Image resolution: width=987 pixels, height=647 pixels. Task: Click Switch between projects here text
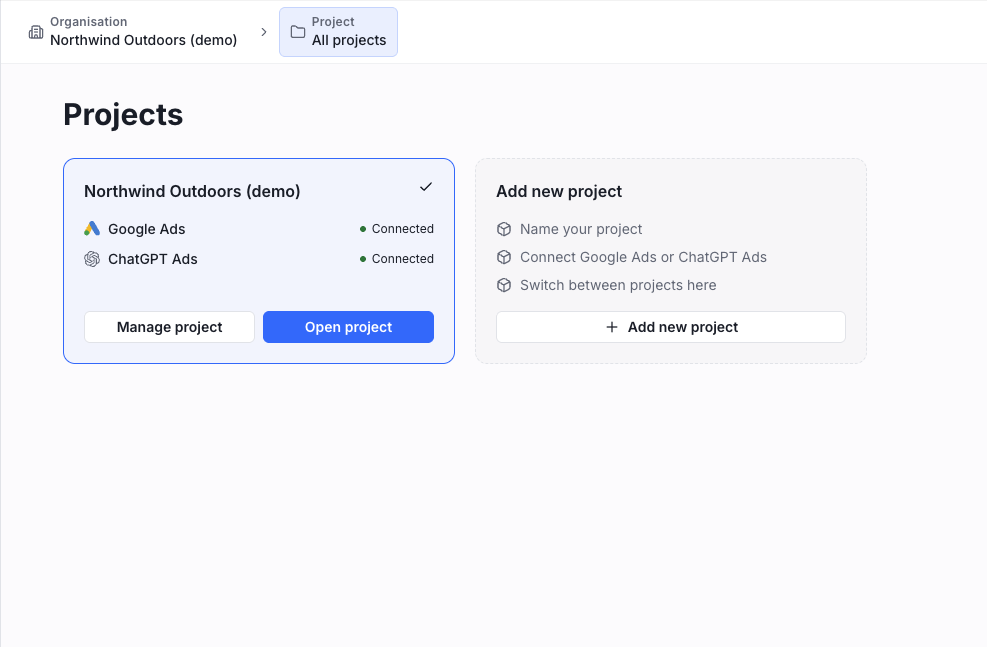click(x=618, y=285)
